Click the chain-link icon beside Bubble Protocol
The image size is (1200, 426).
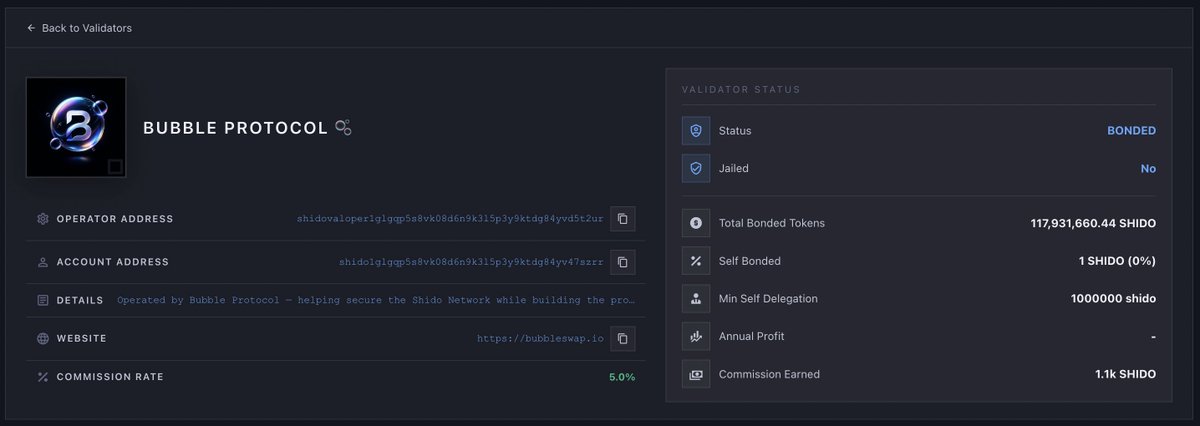[x=343, y=128]
